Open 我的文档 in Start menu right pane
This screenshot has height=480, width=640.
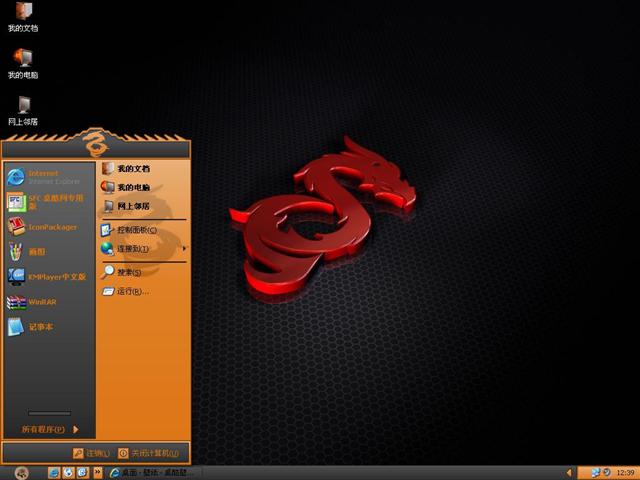pyautogui.click(x=144, y=168)
